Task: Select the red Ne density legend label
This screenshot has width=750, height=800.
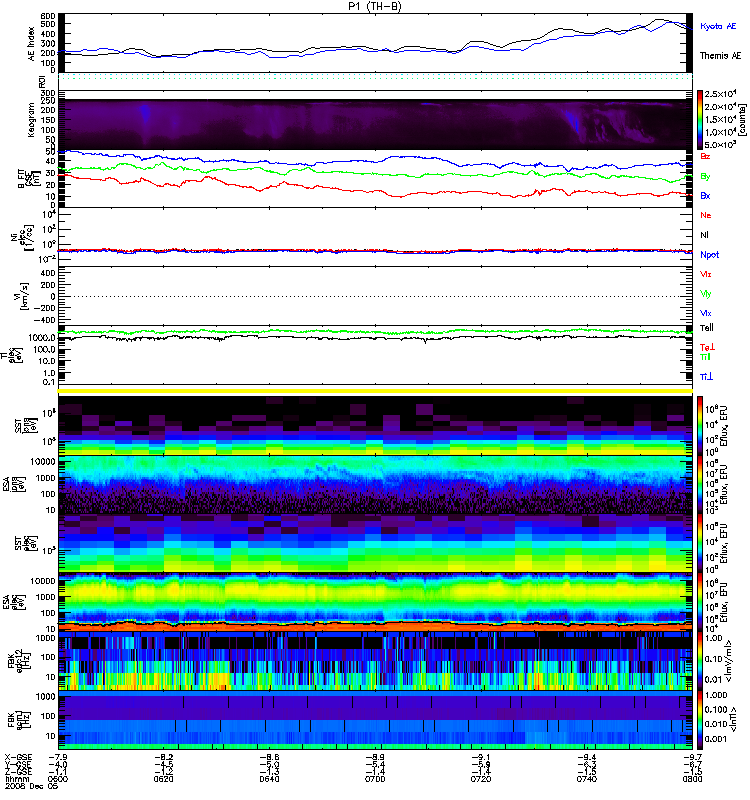Action: point(706,215)
